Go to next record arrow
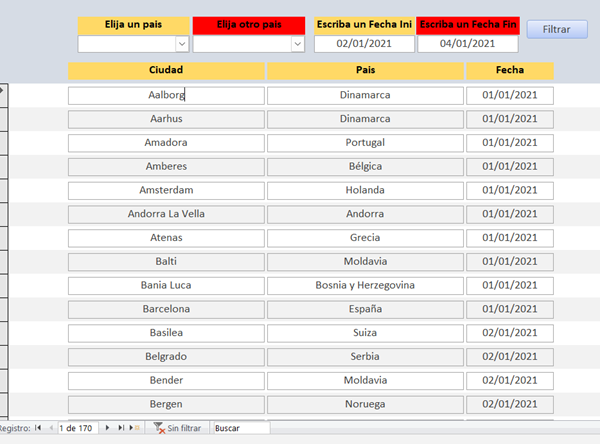The height and width of the screenshot is (444, 600). coord(107,428)
